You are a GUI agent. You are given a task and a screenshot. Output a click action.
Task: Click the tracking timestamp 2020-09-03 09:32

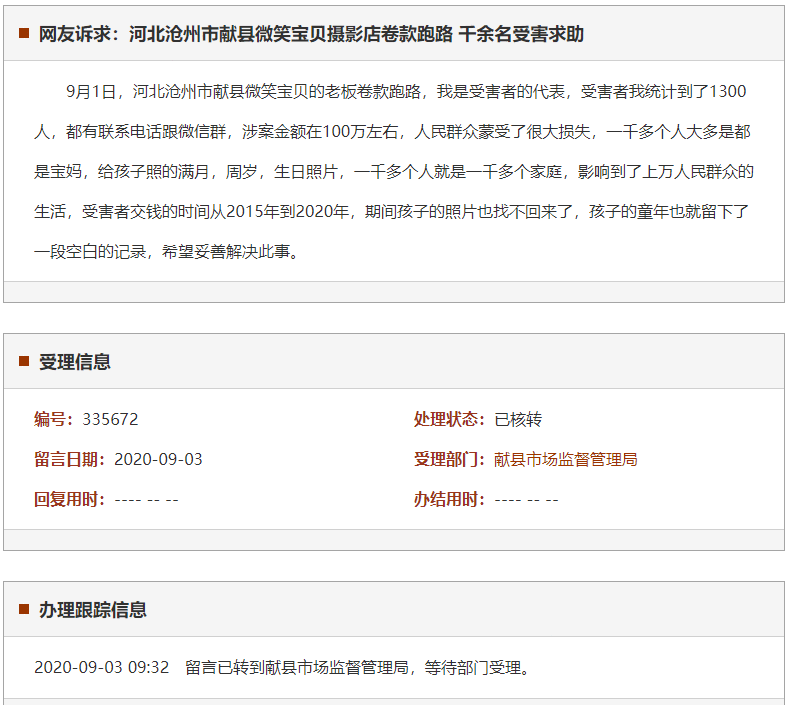pyautogui.click(x=101, y=667)
